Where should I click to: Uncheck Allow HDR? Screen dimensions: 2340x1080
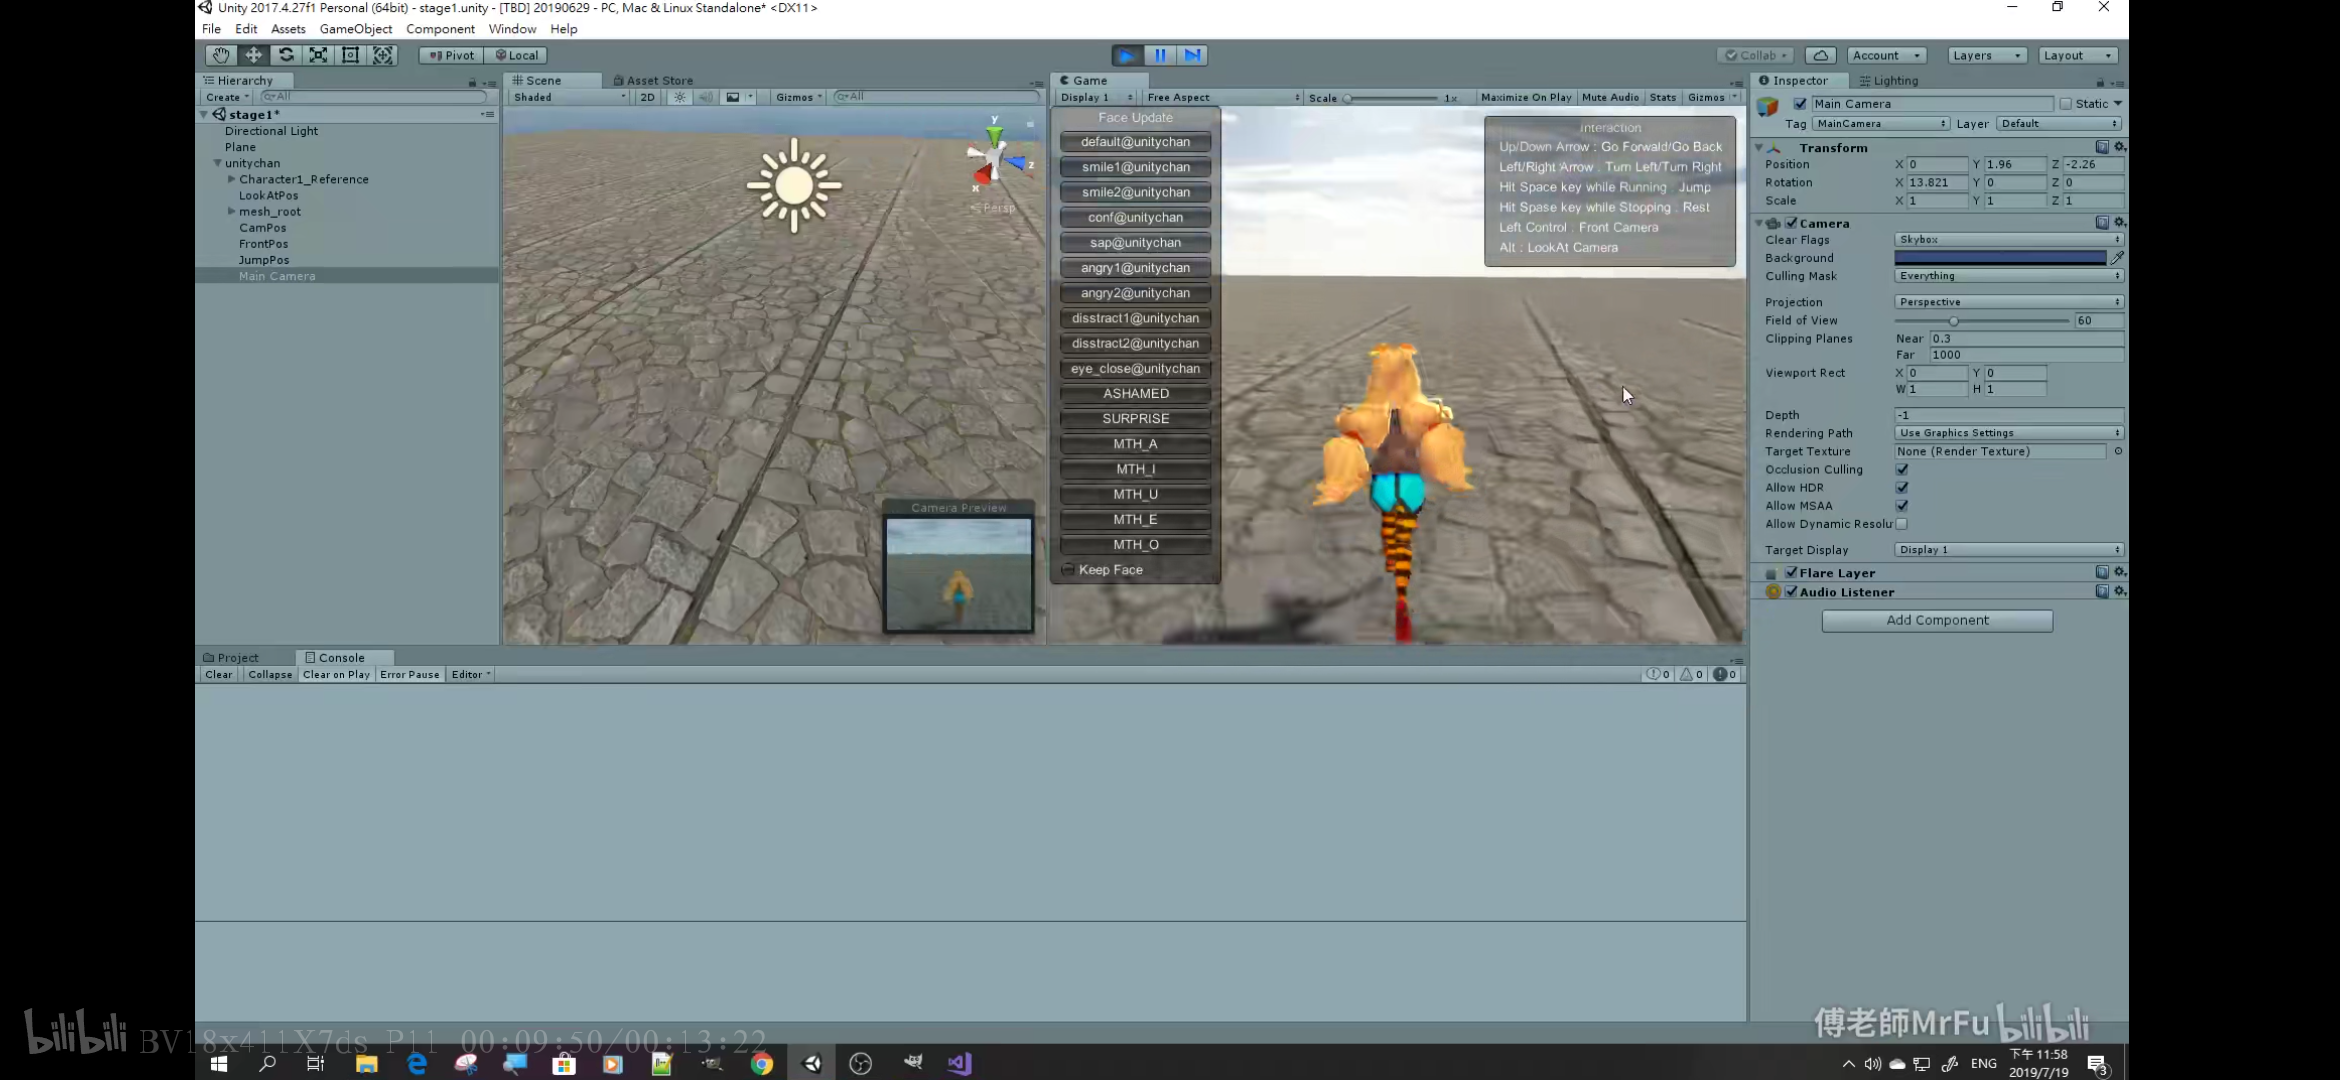1901,487
